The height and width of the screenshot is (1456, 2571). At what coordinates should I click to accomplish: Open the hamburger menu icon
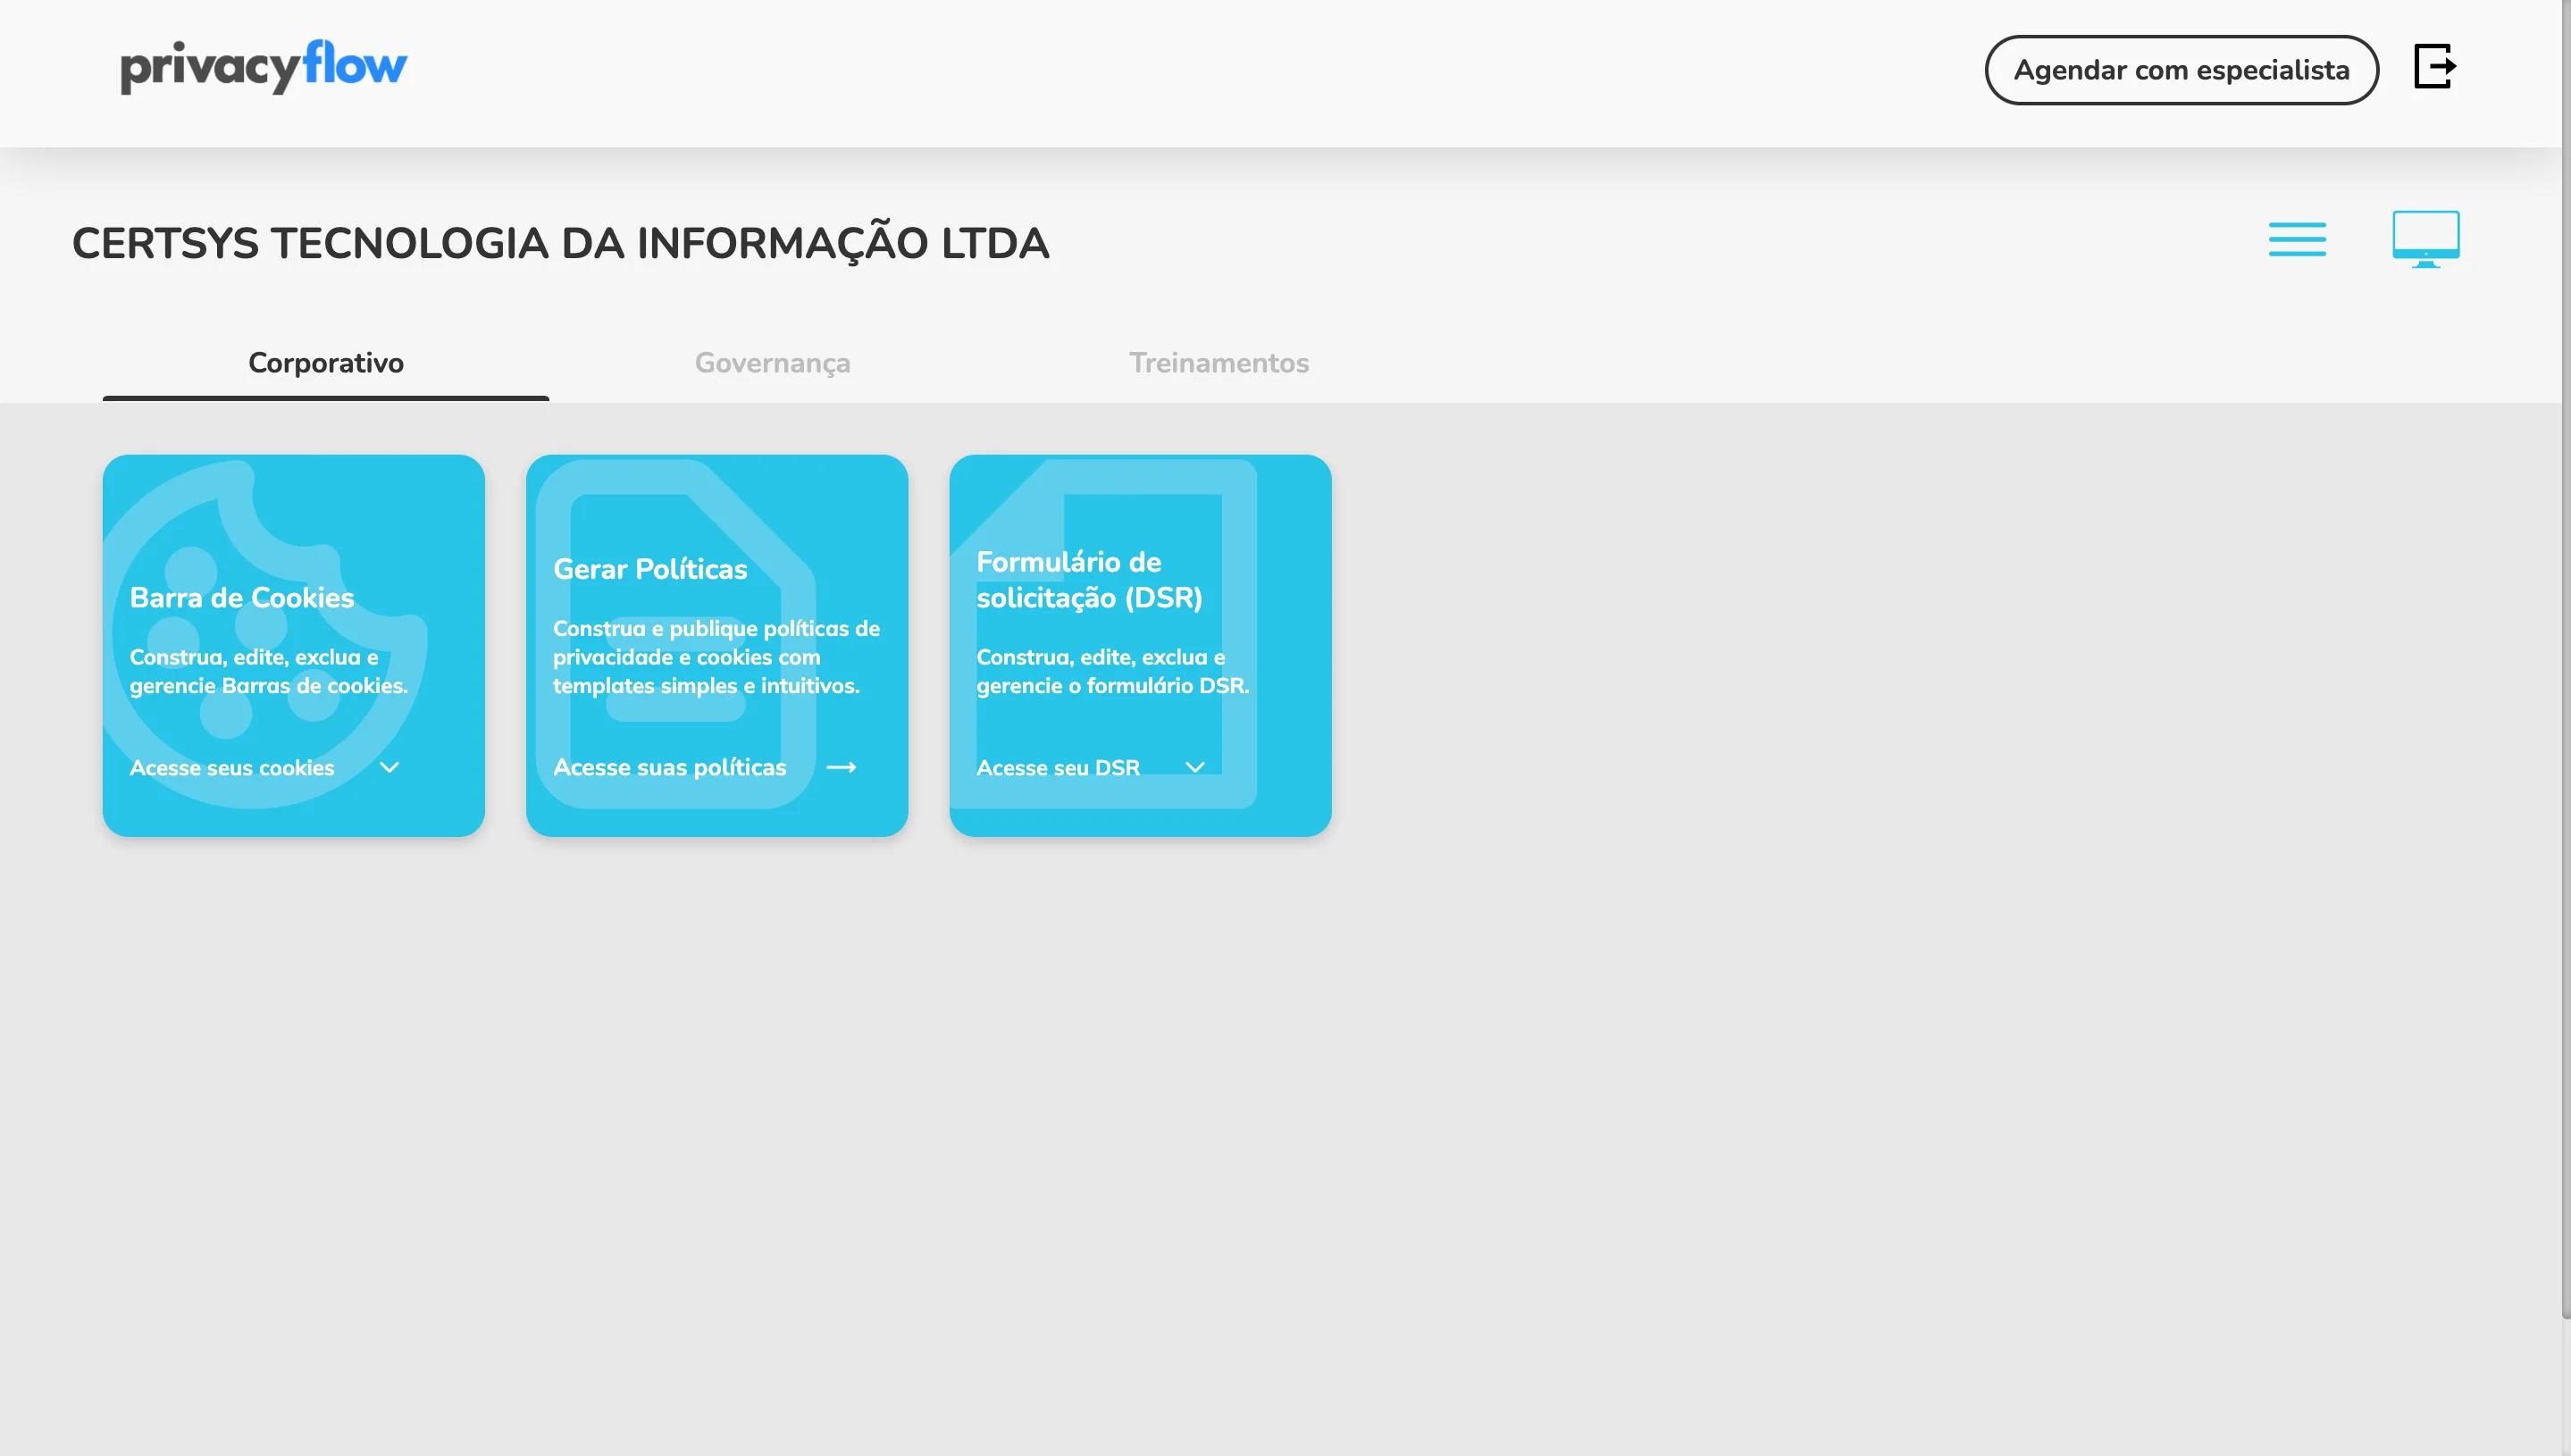(x=2297, y=240)
